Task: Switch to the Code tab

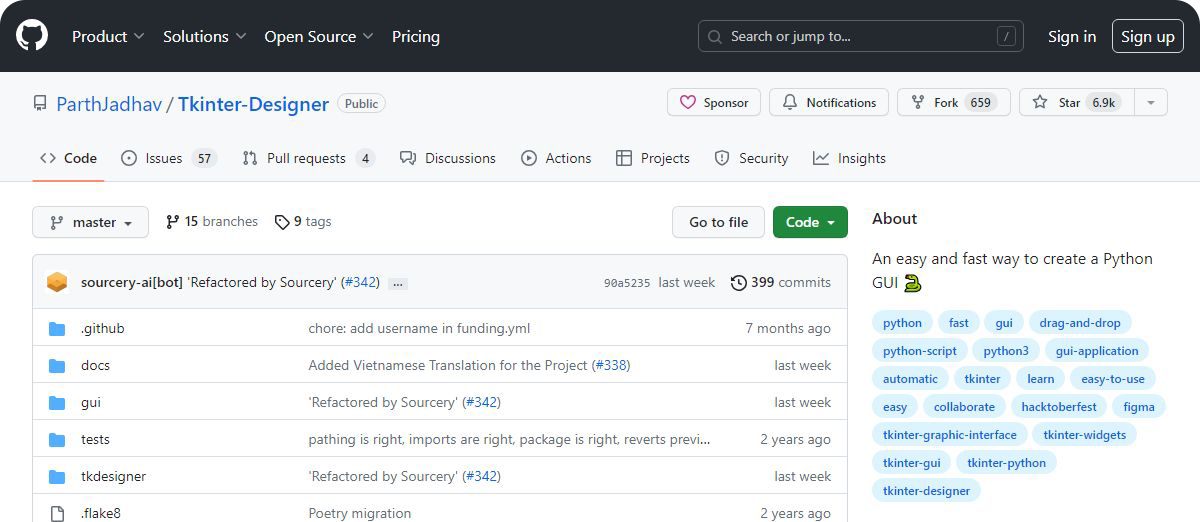Action: [x=68, y=158]
